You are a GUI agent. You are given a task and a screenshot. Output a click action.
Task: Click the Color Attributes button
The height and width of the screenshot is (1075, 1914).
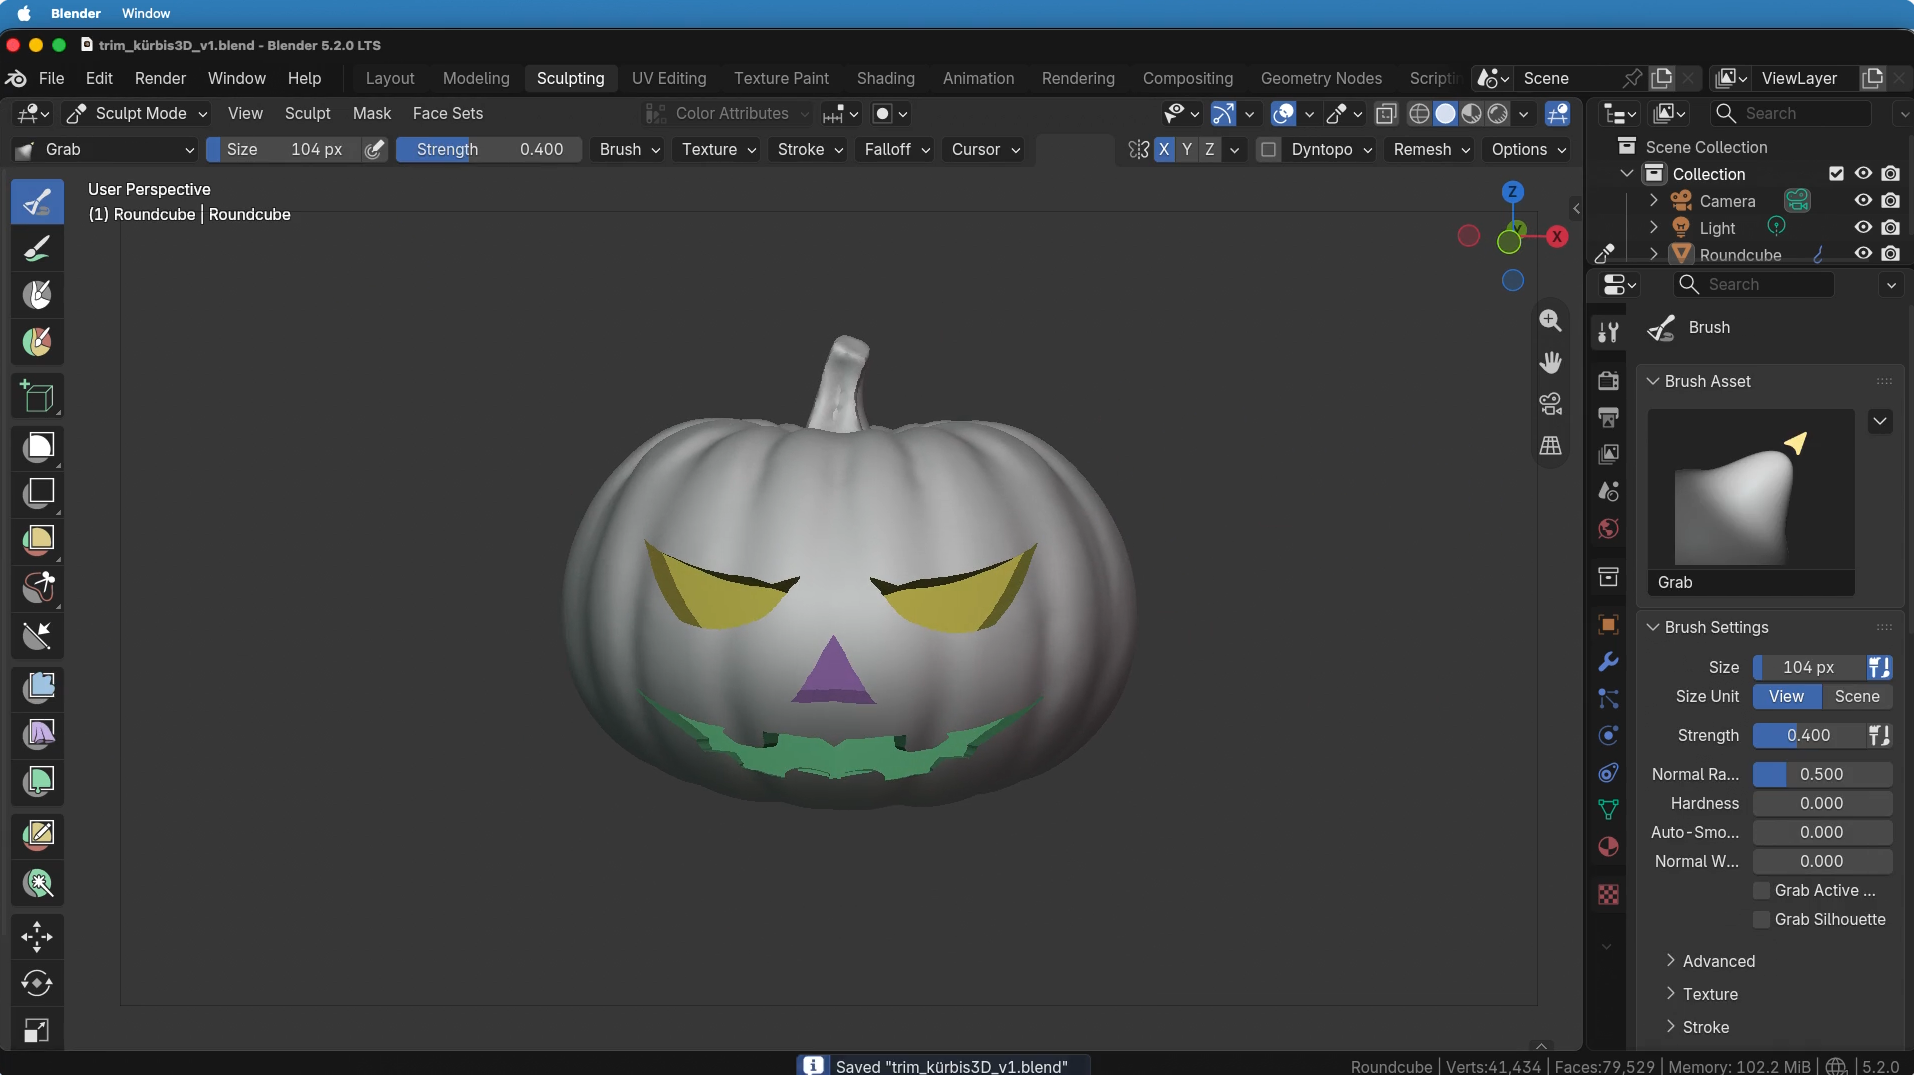(x=727, y=114)
